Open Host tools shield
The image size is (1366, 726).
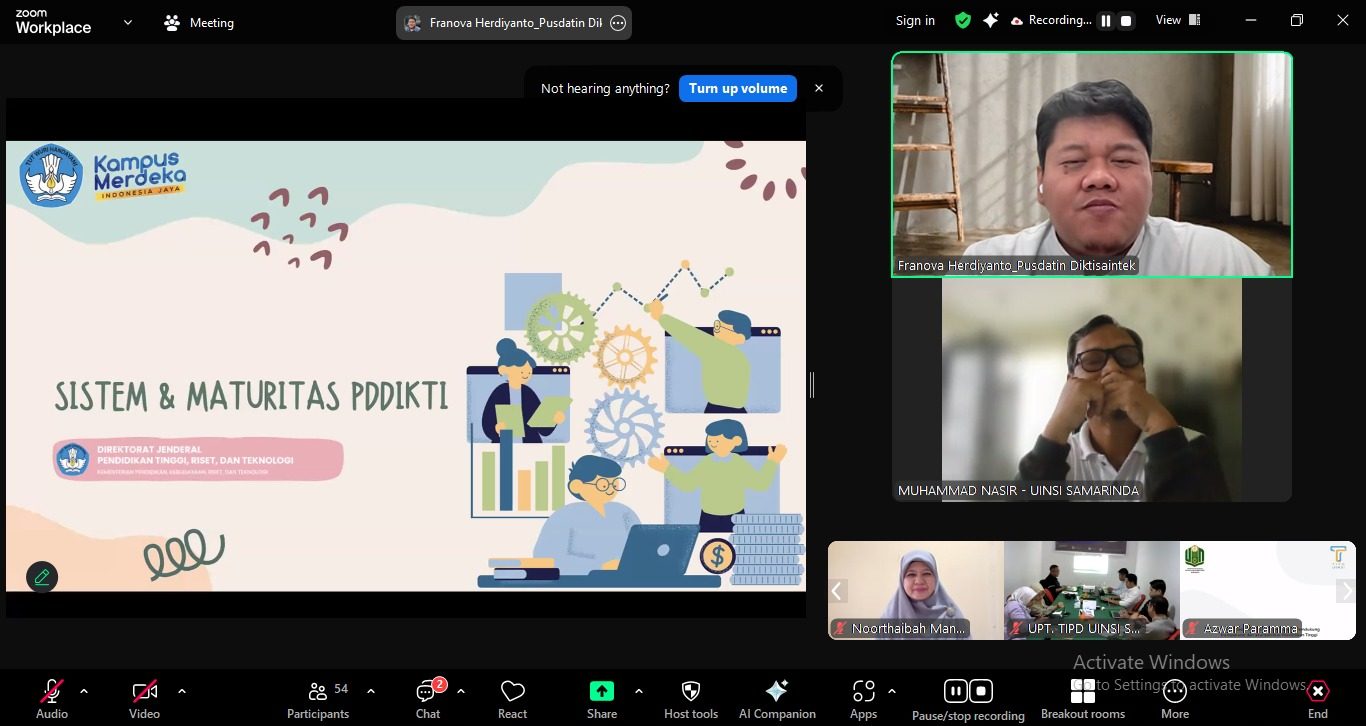point(691,699)
